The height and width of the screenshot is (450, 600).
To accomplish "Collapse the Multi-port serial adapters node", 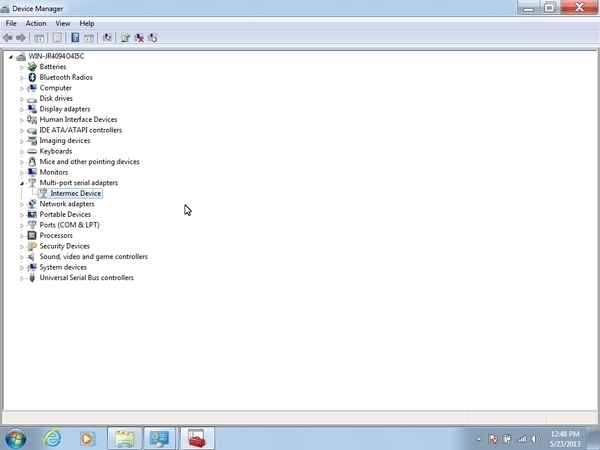I will [x=22, y=183].
